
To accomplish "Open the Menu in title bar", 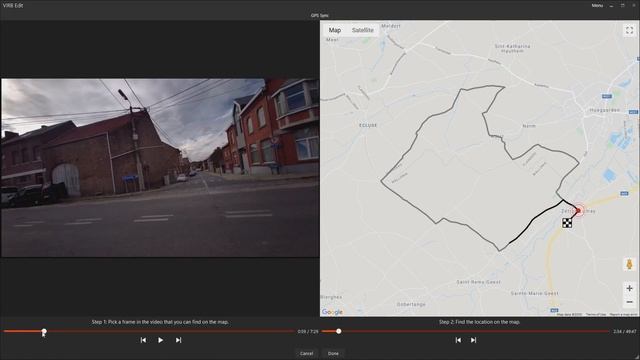I will click(x=597, y=5).
